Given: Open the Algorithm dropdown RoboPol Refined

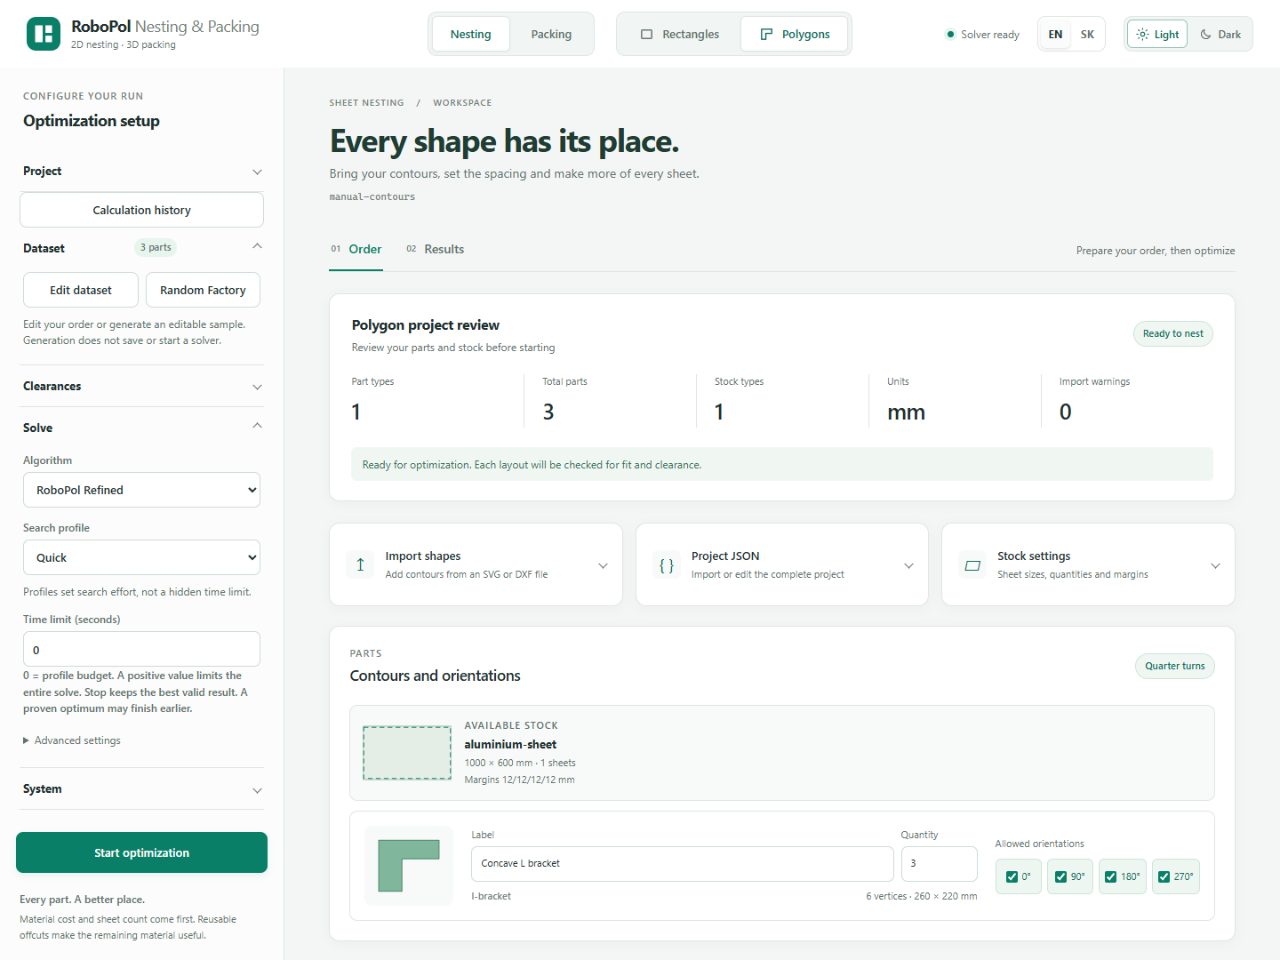Looking at the screenshot, I should point(142,490).
